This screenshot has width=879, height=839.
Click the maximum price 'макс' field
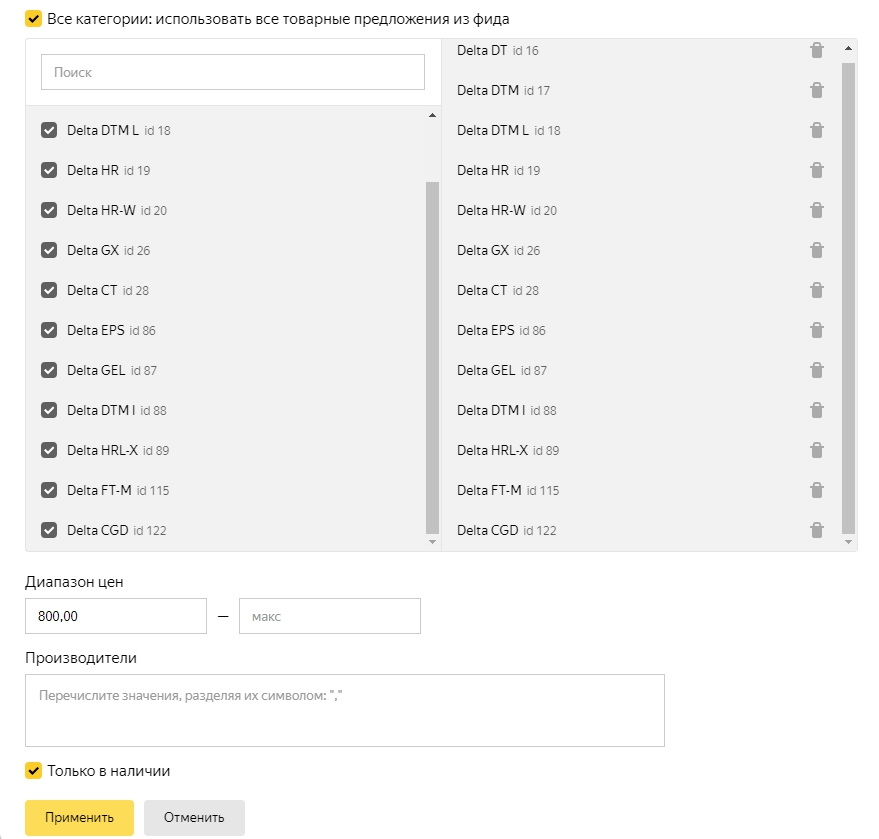tap(329, 616)
